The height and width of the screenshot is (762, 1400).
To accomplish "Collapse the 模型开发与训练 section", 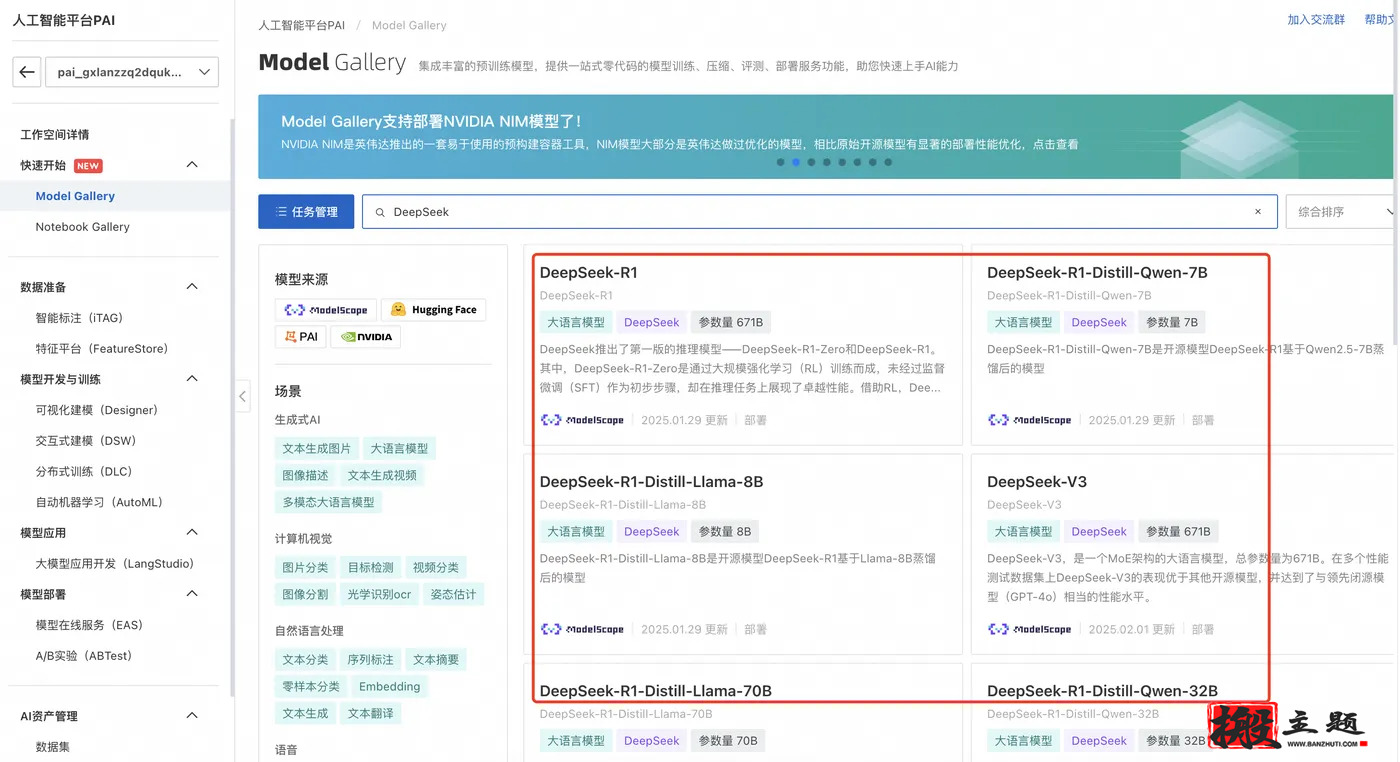I will tap(192, 379).
